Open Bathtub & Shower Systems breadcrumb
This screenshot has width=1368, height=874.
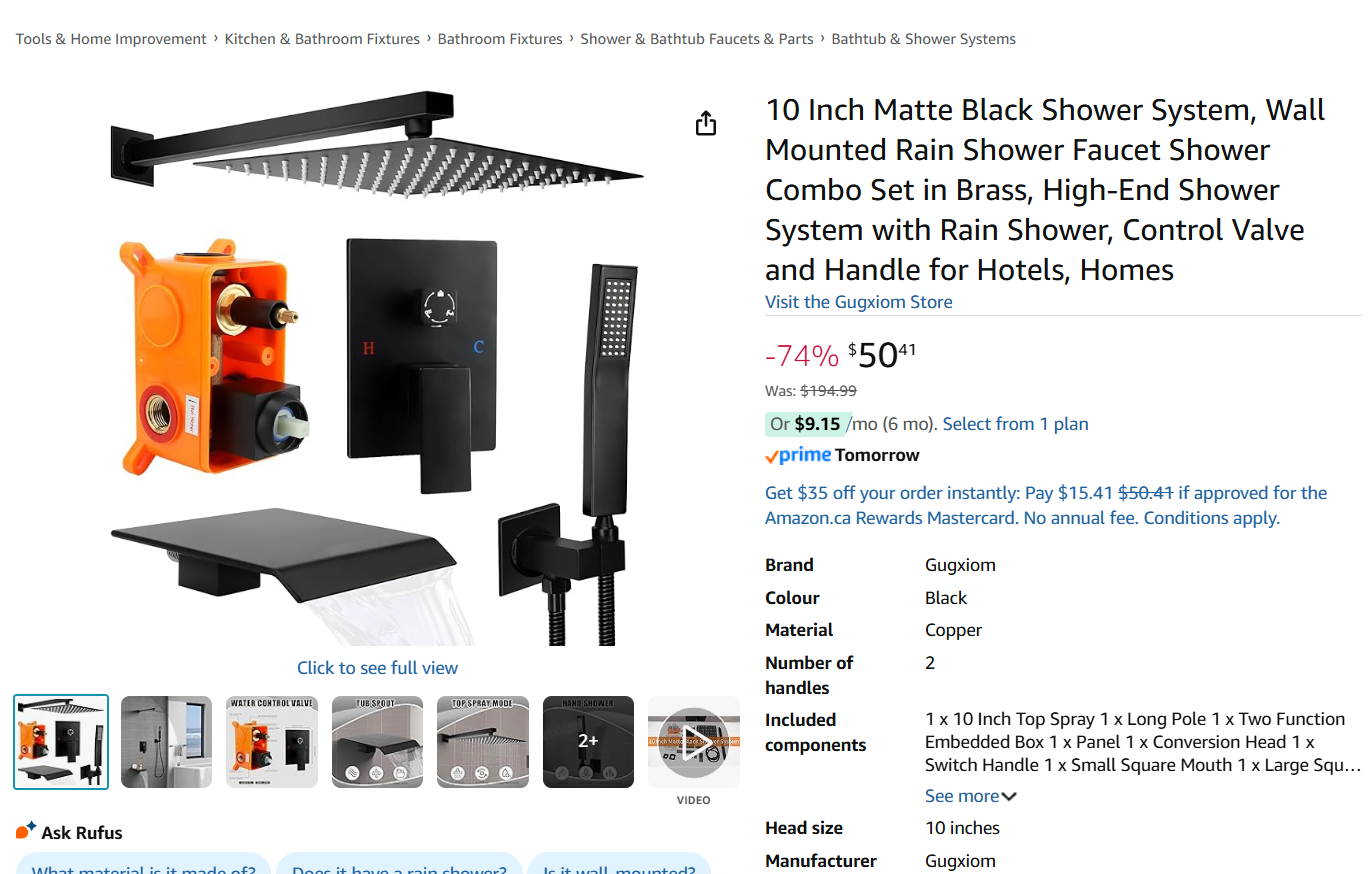[x=923, y=39]
